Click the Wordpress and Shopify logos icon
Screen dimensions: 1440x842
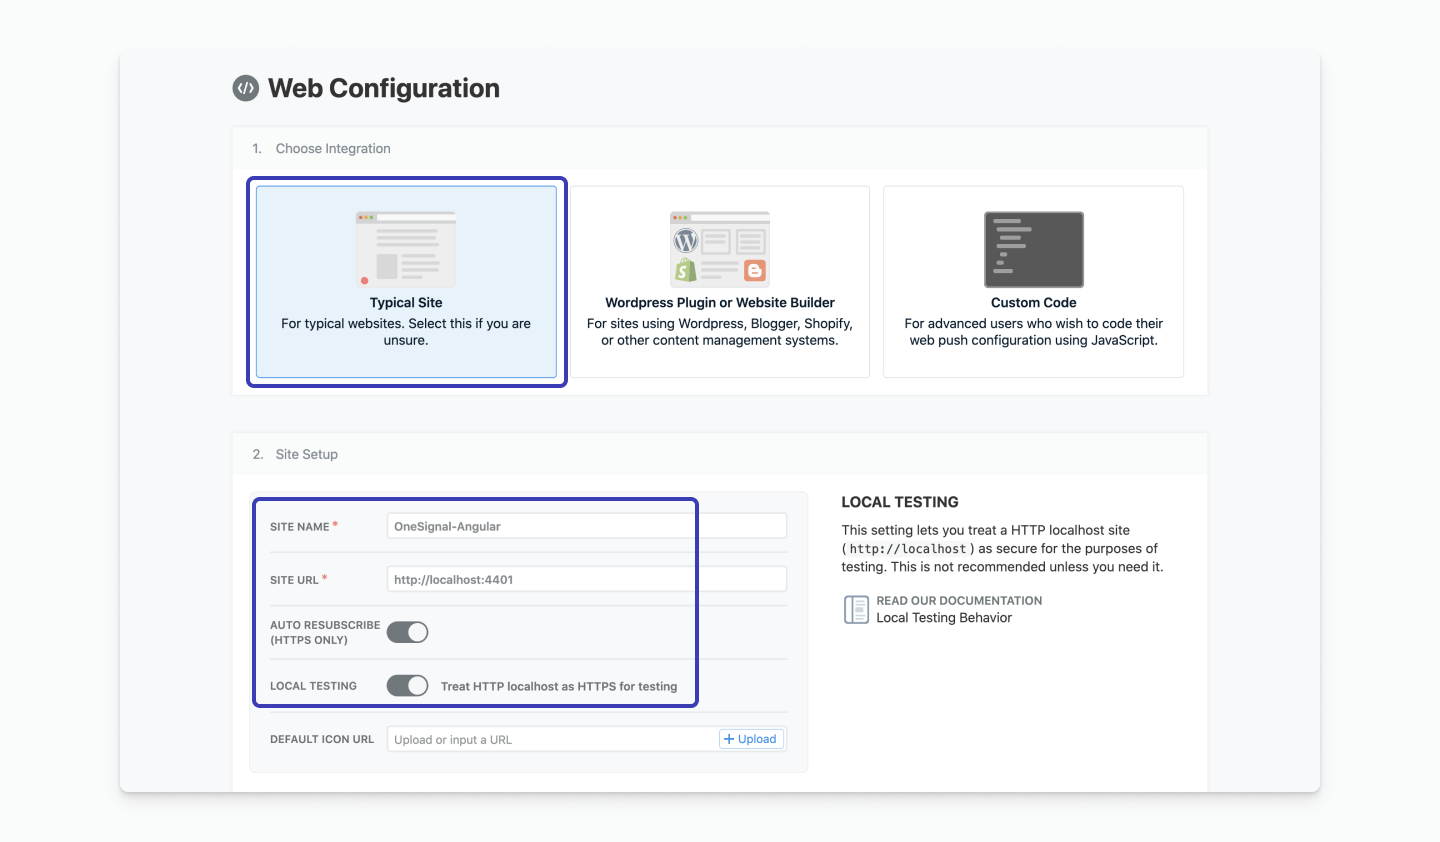tap(720, 249)
